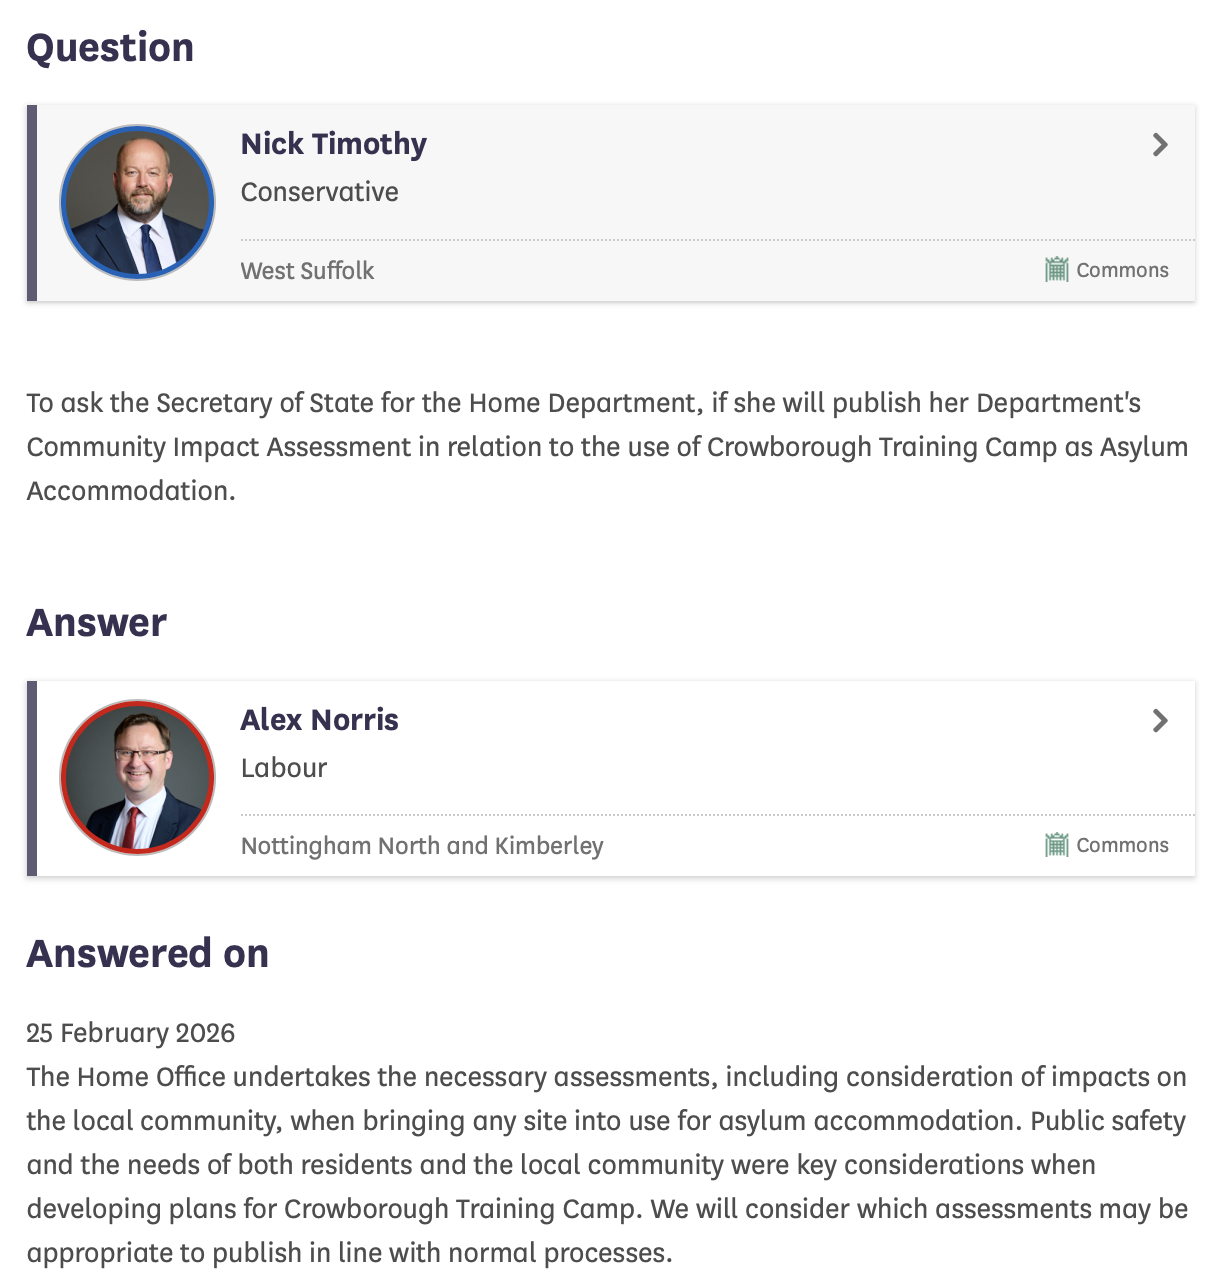Click the Answered on heading
This screenshot has height=1282, width=1228.
point(148,954)
